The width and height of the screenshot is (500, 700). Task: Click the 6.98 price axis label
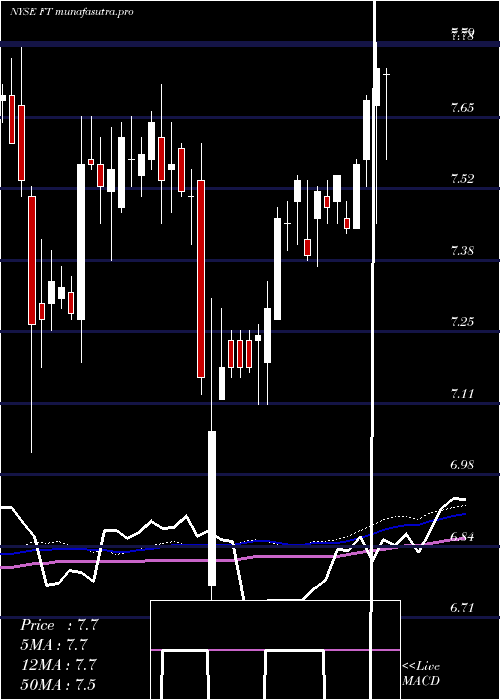462,465
